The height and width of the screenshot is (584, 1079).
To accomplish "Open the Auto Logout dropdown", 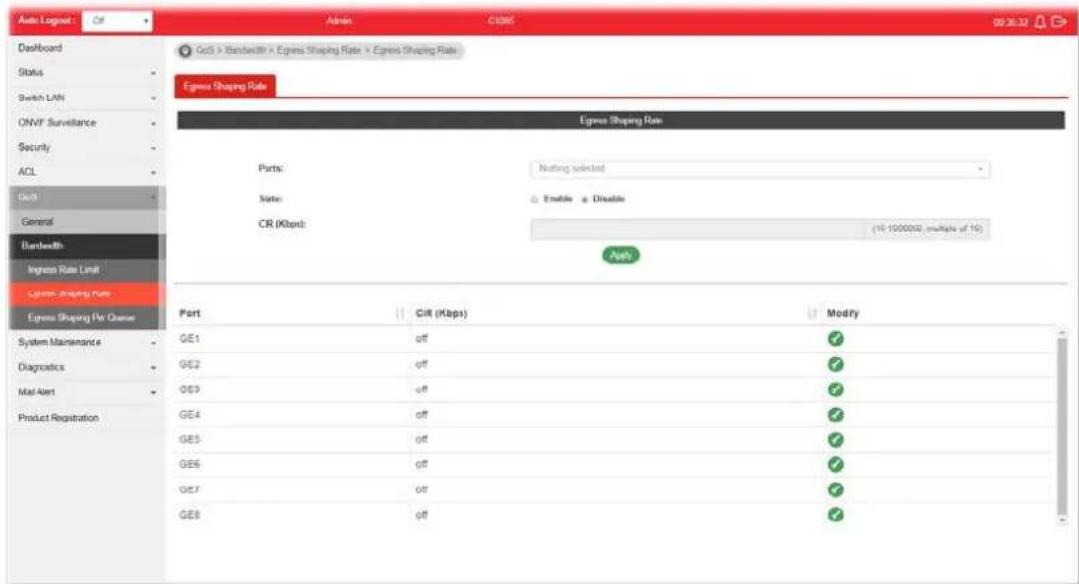I will (117, 21).
